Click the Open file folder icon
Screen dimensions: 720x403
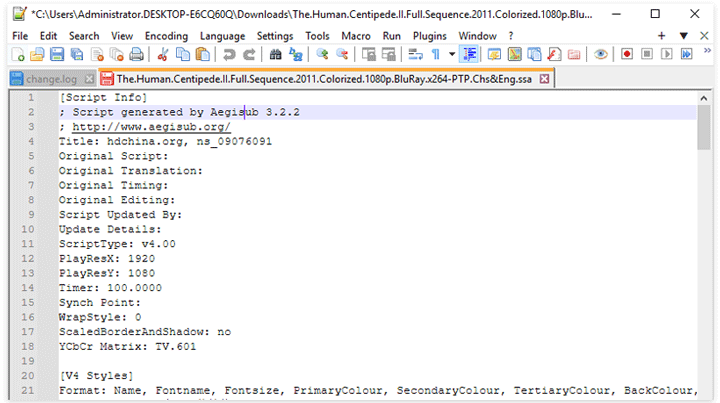click(37, 55)
